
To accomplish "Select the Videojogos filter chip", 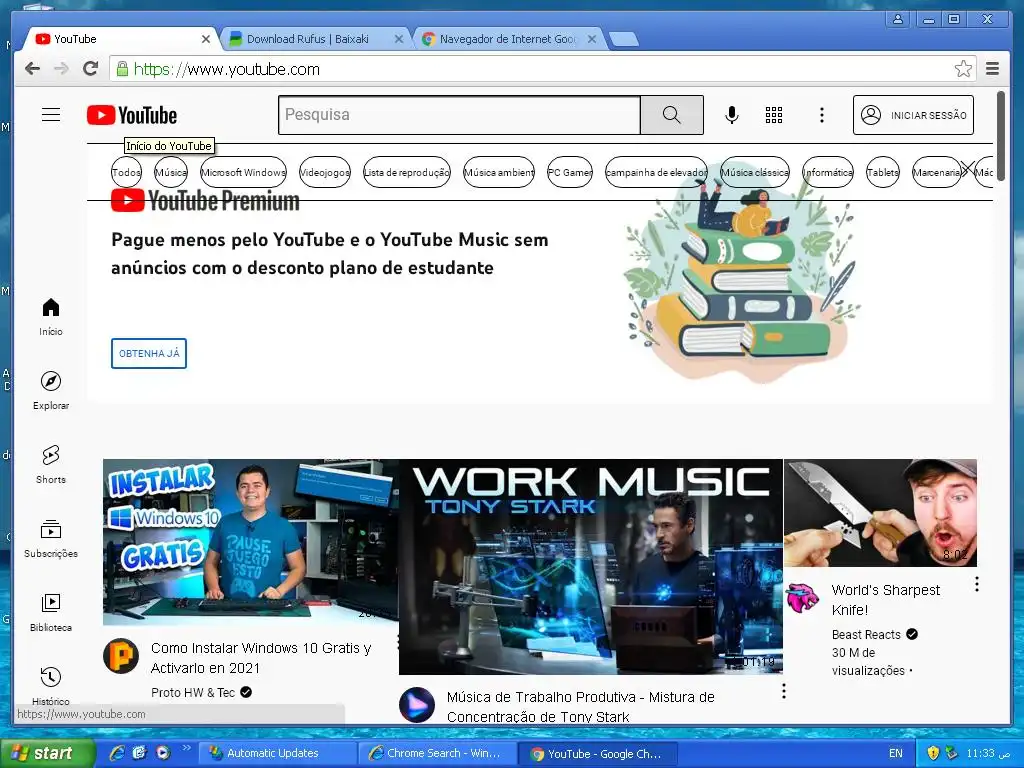I will 325,172.
